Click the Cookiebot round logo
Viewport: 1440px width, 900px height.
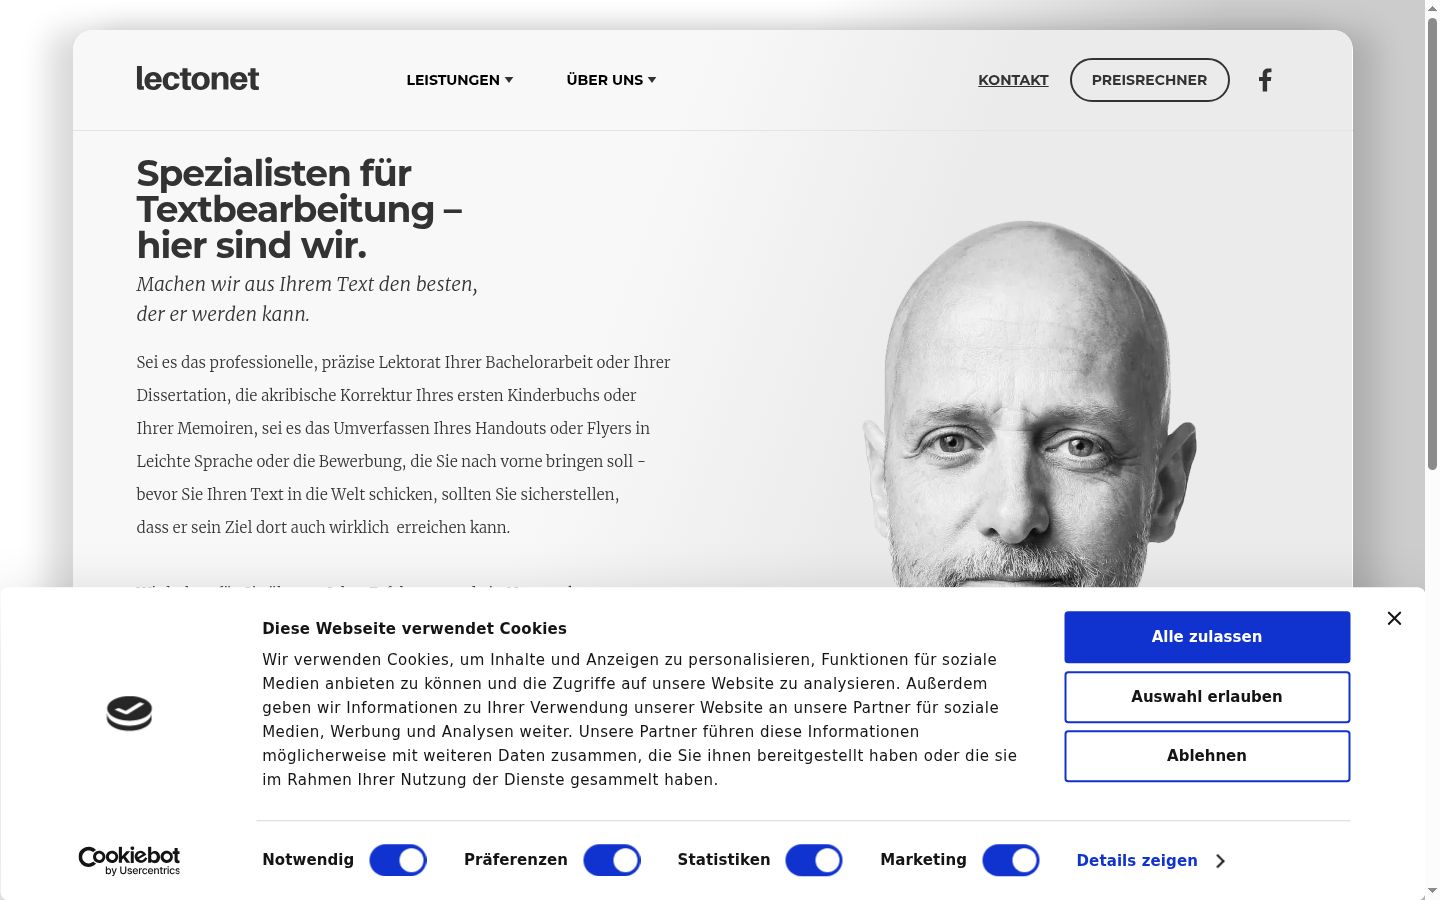[x=129, y=713]
